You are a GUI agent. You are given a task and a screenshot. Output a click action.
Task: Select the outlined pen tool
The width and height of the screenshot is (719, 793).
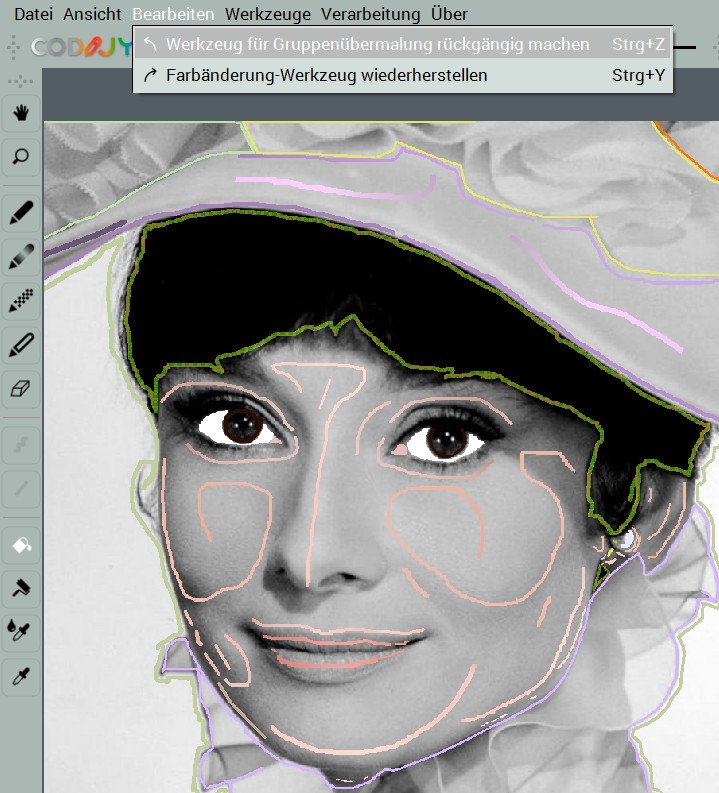click(x=21, y=345)
